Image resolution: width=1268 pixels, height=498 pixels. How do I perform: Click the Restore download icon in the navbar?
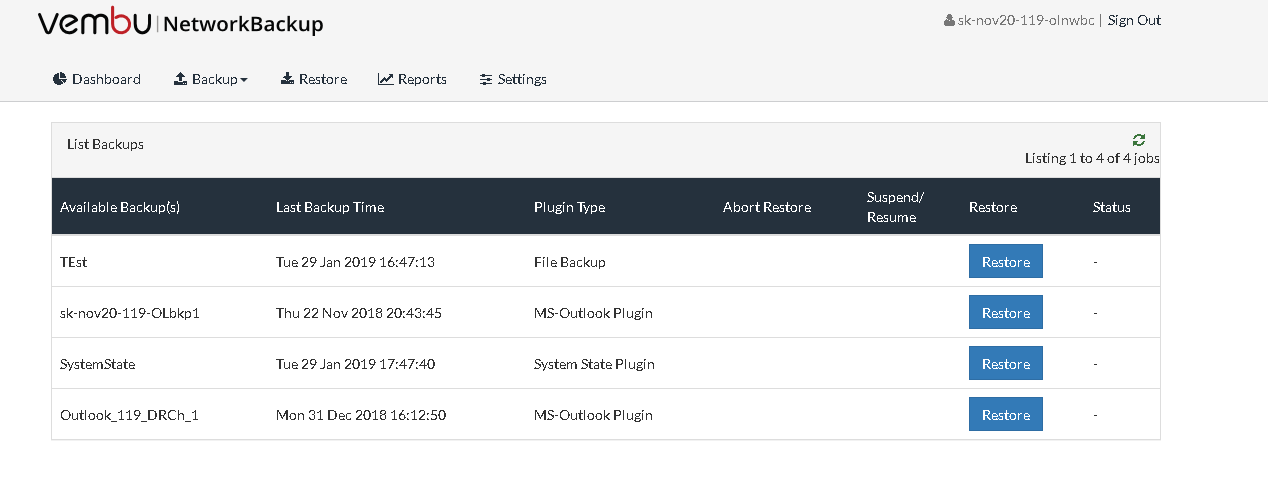pos(287,79)
